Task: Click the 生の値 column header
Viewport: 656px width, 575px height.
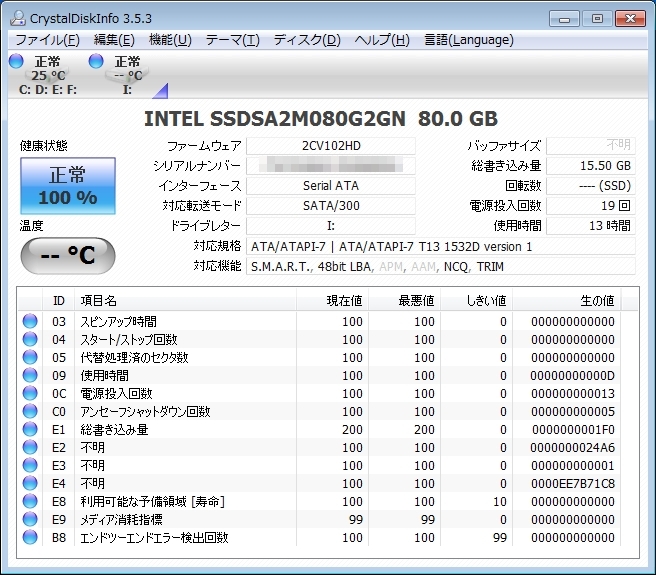Action: [597, 300]
